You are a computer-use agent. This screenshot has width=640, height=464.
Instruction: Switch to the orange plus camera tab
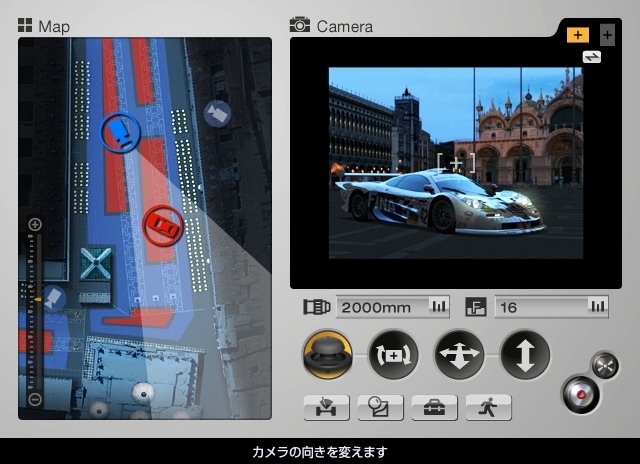578,35
